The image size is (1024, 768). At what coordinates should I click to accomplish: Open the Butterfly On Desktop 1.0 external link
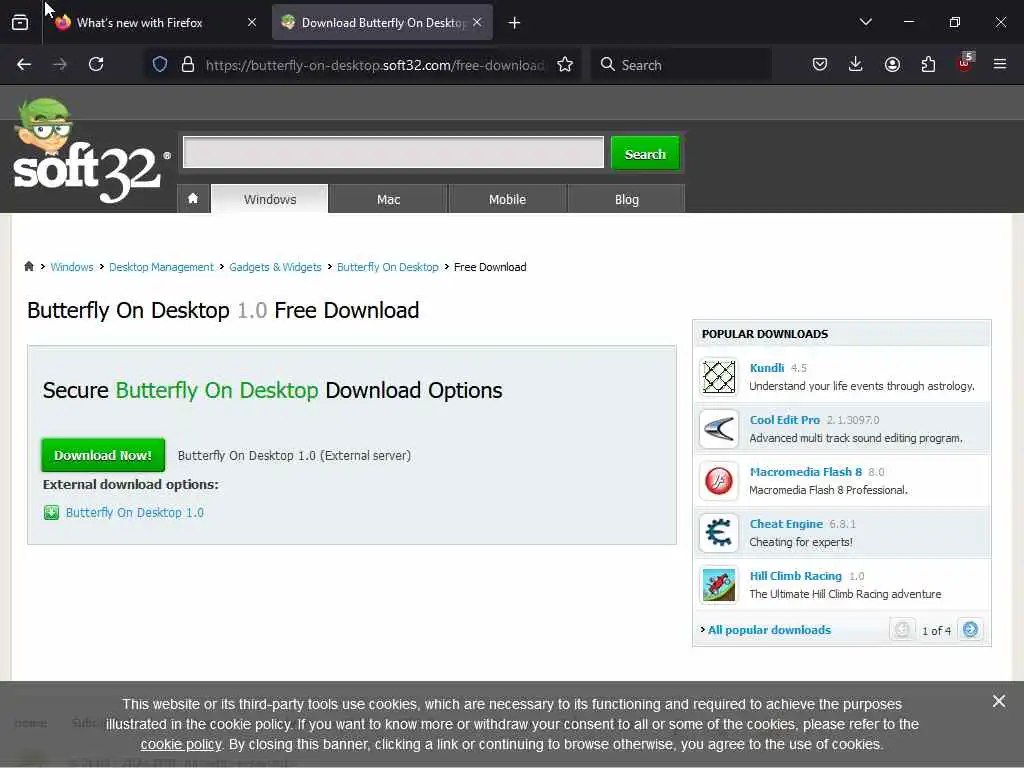tap(135, 513)
